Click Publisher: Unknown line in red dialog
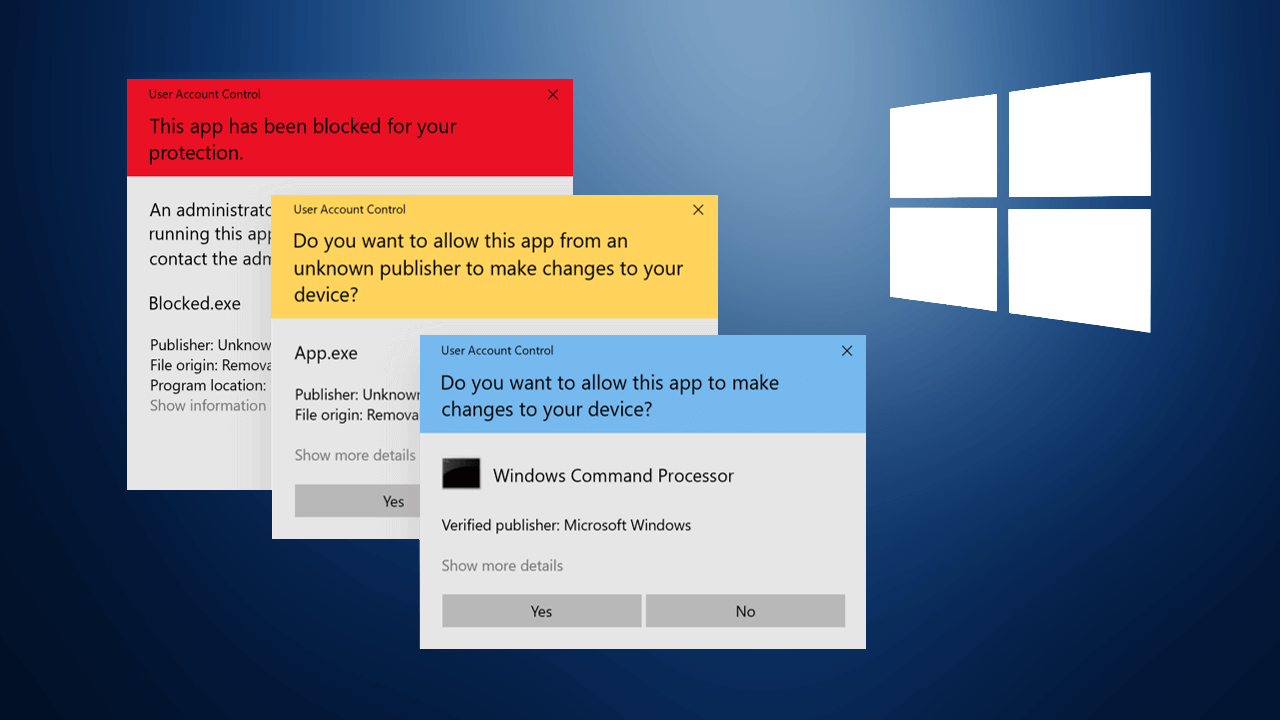This screenshot has height=720, width=1280. pyautogui.click(x=211, y=346)
